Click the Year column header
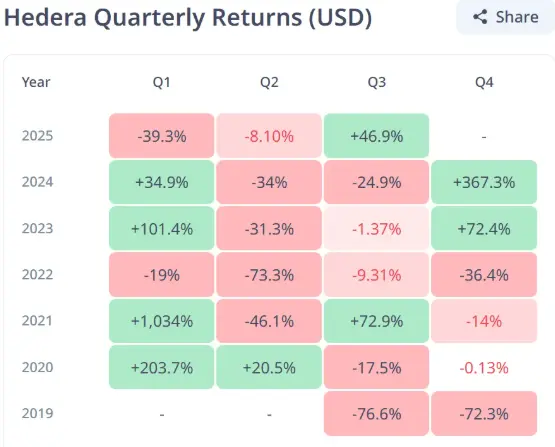Viewport: 555px width, 447px height. (x=36, y=82)
